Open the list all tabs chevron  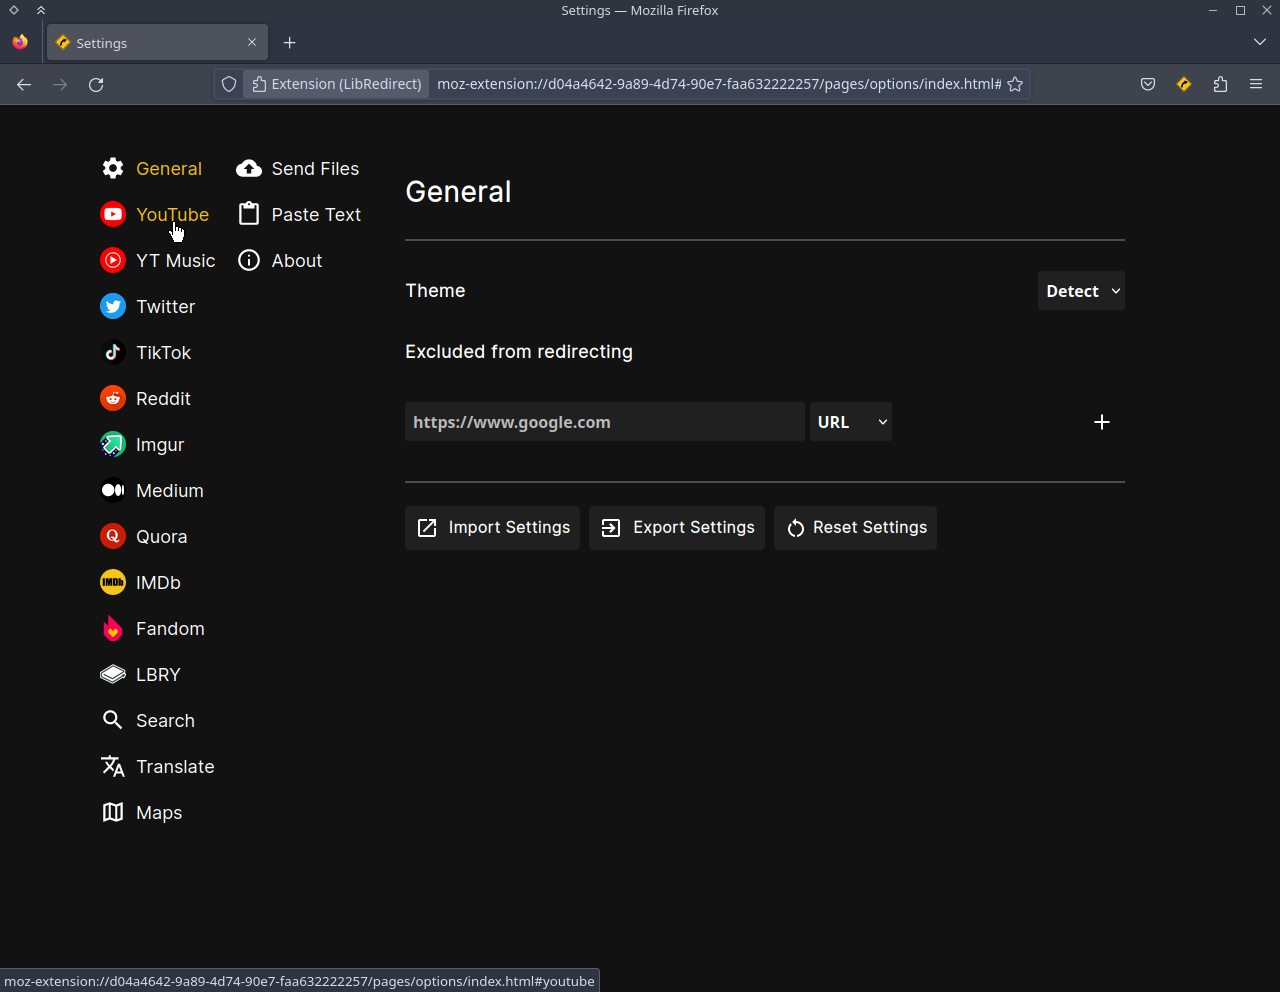pyautogui.click(x=1260, y=42)
